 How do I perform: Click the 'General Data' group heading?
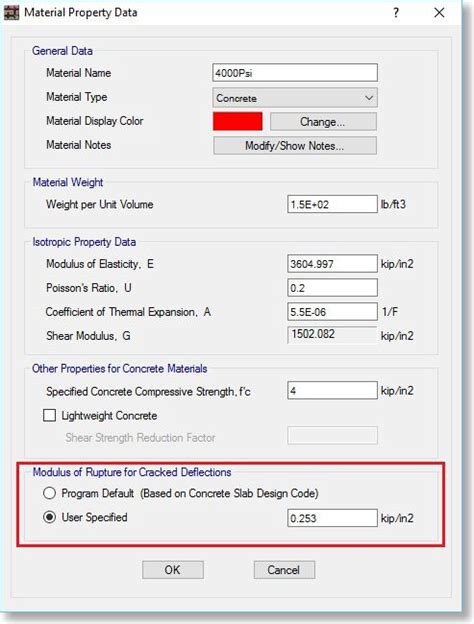tap(62, 51)
